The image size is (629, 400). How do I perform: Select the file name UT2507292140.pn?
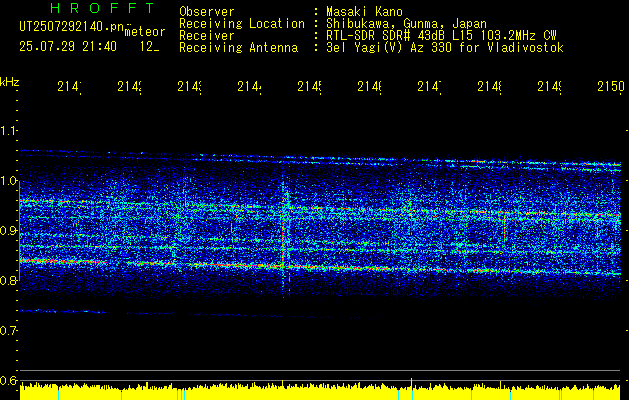72,27
